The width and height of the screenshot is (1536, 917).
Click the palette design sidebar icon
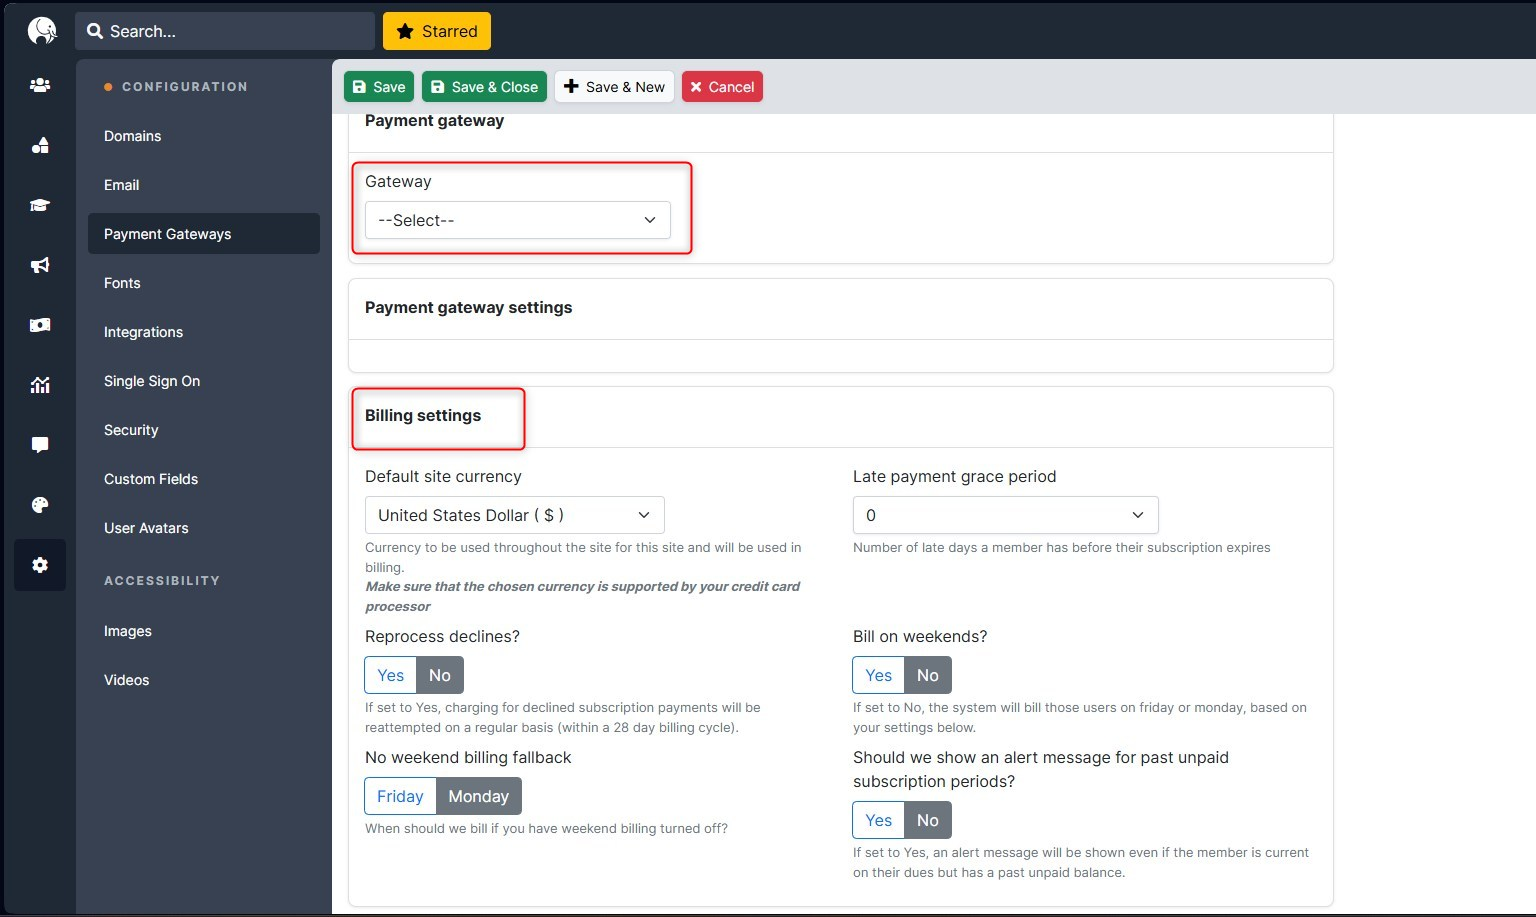pyautogui.click(x=40, y=505)
